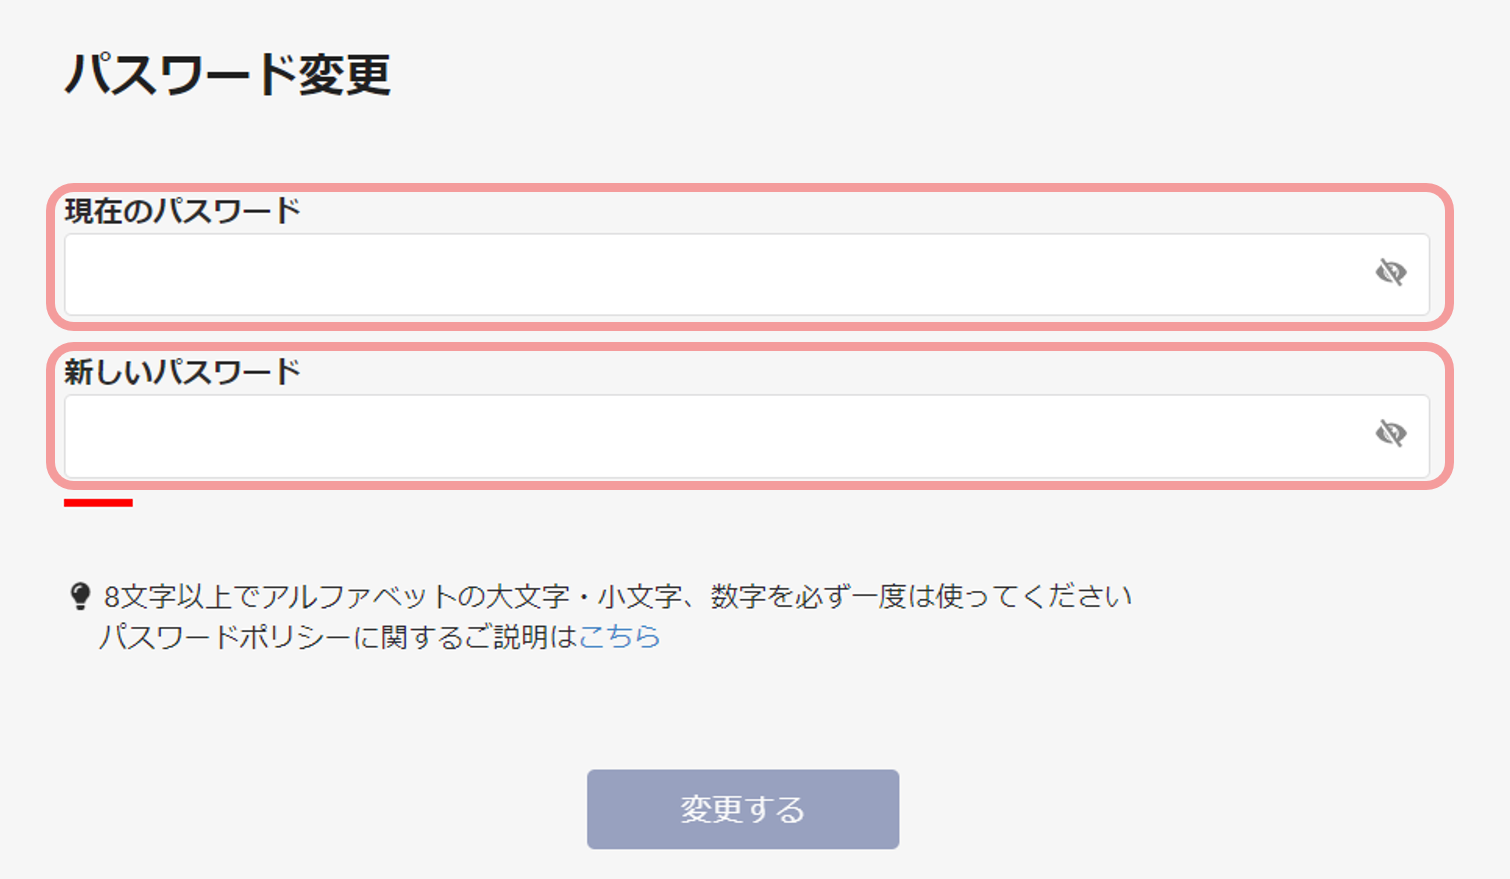Reveal current password with crossed-eye icon

point(1391,272)
